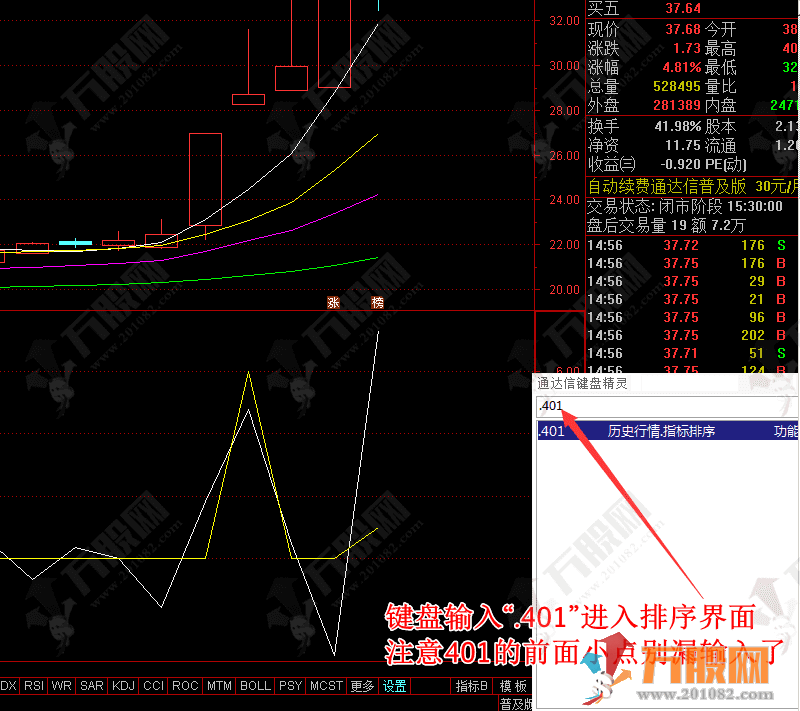The image size is (800, 711).
Task: Open the MTM indicator tab
Action: tap(219, 686)
